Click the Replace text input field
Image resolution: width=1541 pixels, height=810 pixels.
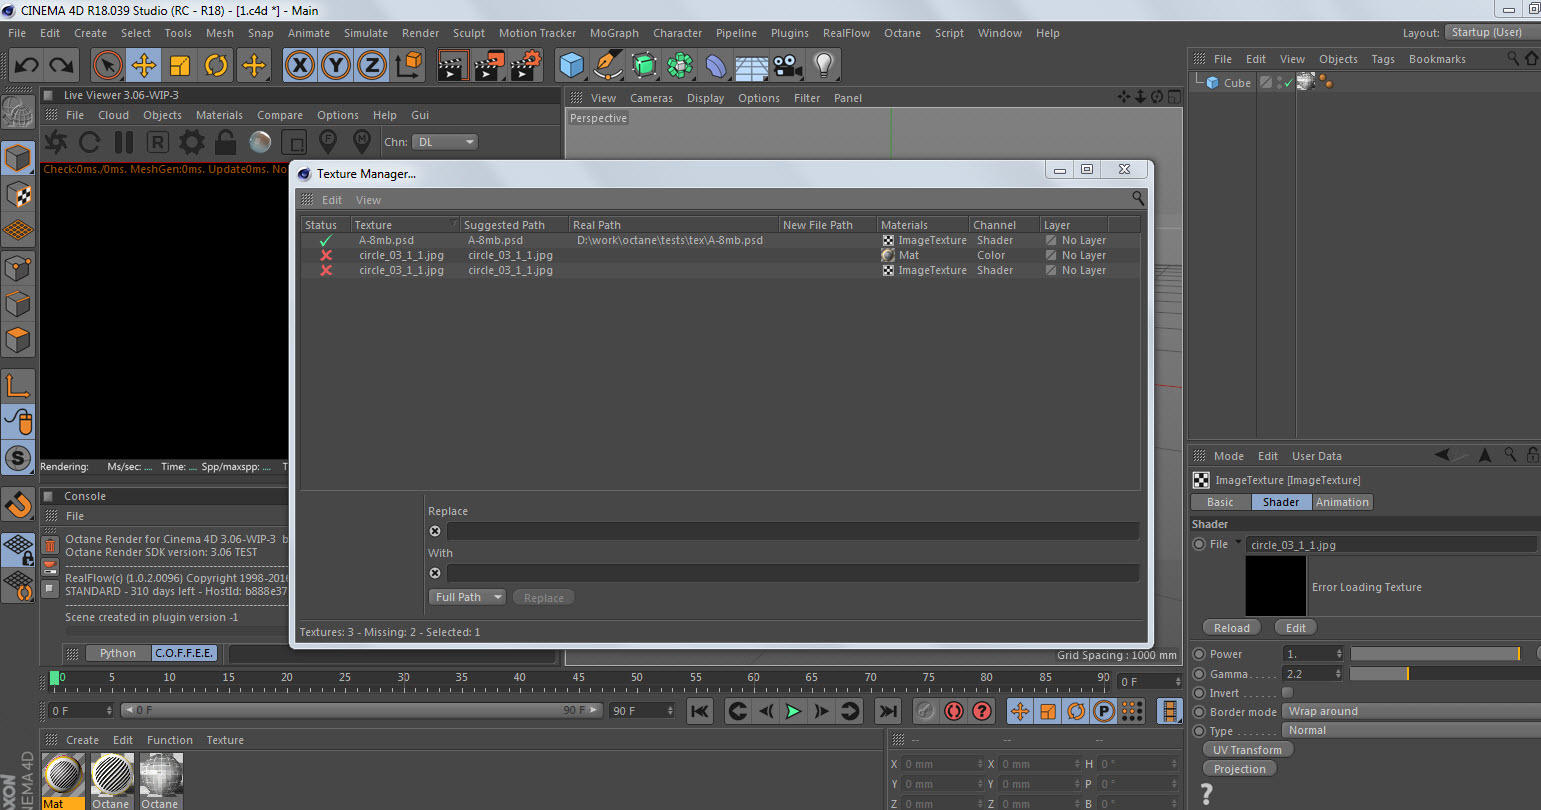pyautogui.click(x=792, y=531)
